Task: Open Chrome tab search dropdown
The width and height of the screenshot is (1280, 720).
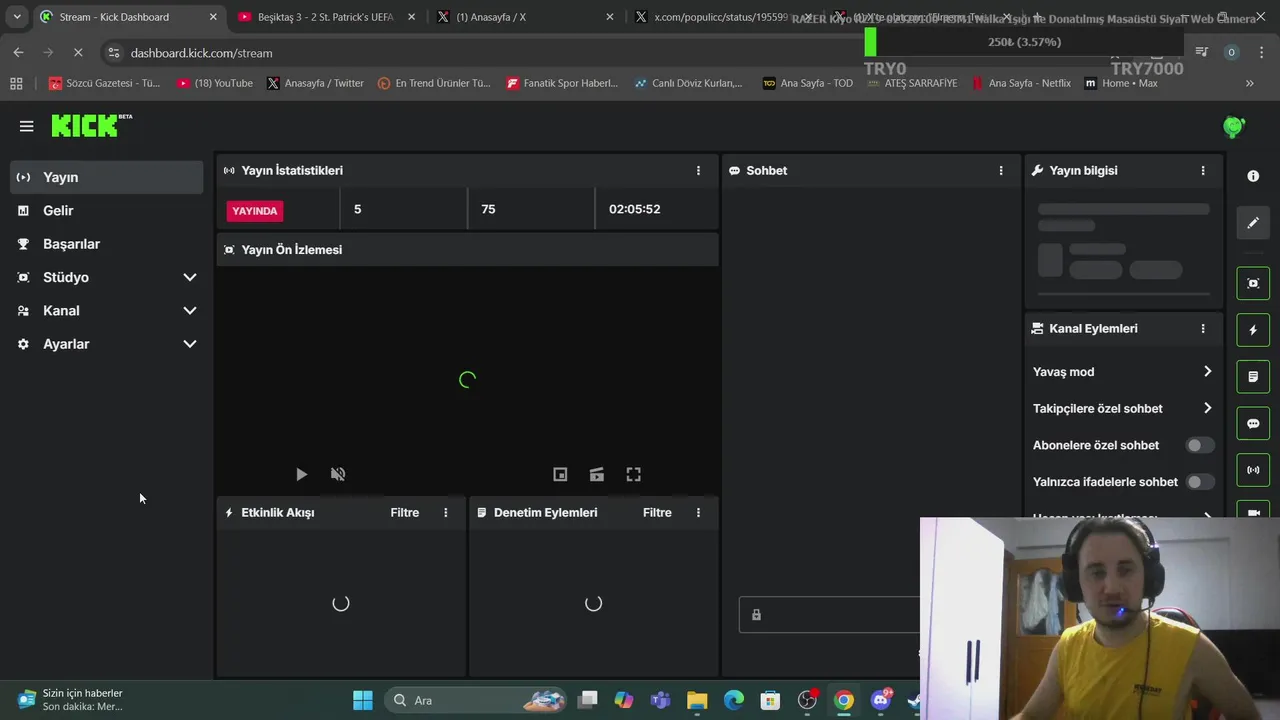Action: (17, 17)
